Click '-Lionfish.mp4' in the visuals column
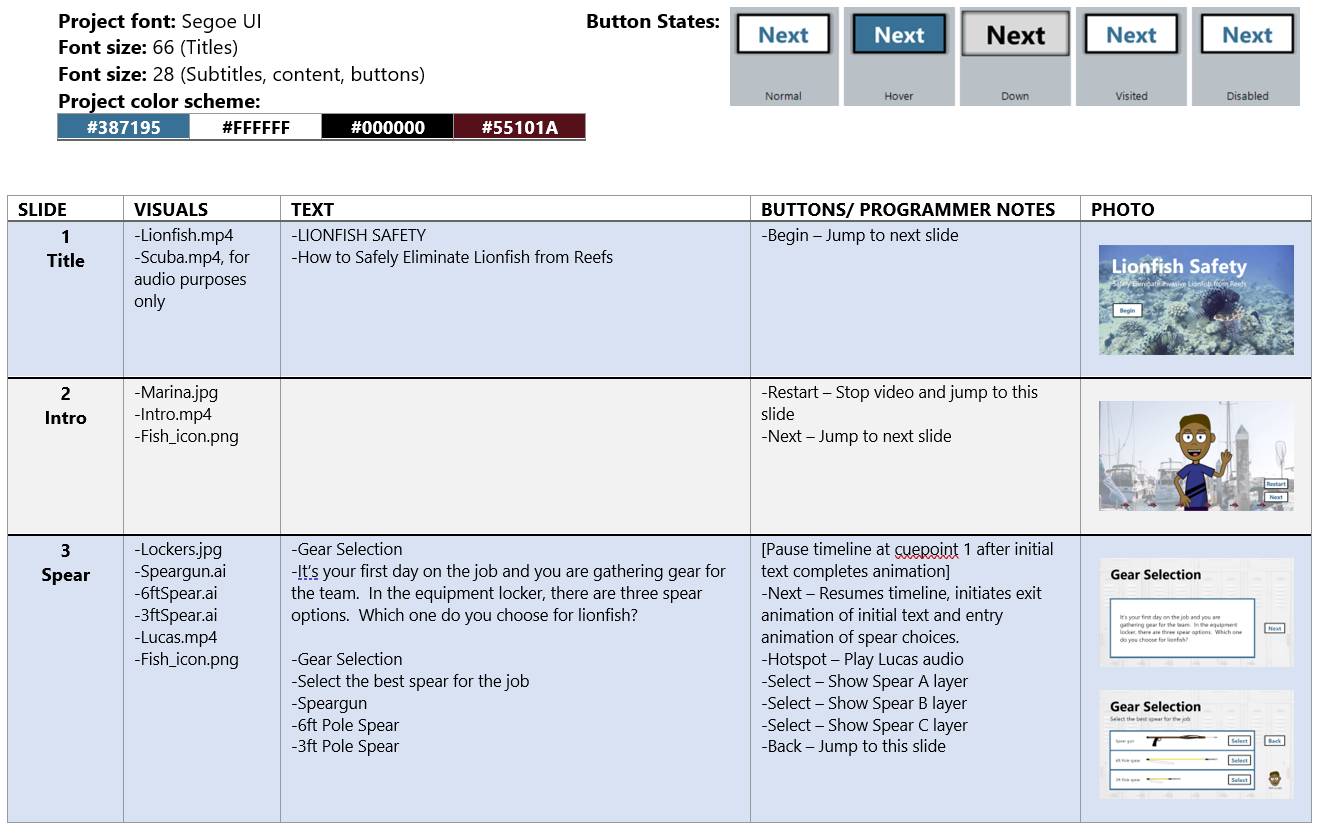This screenshot has height=826, width=1319. [x=184, y=236]
